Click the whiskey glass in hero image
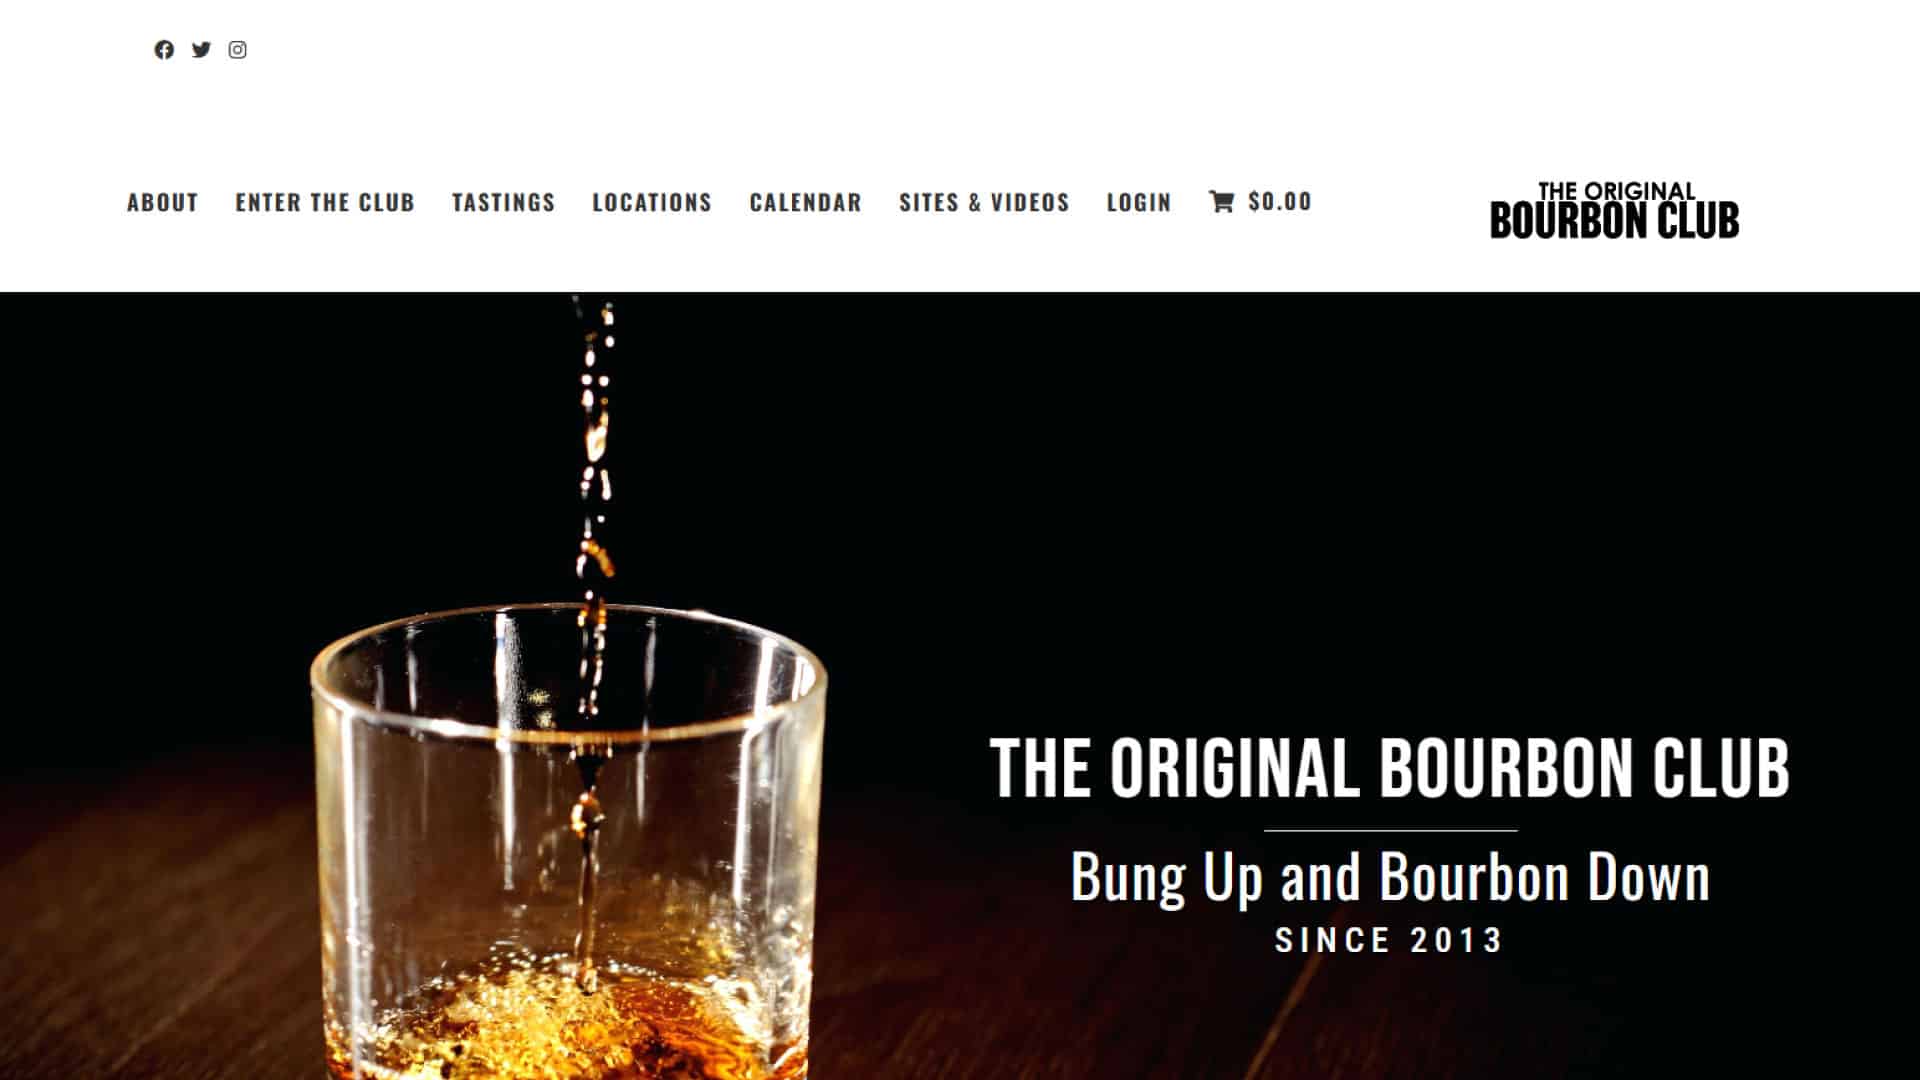The image size is (1920, 1080). (569, 841)
